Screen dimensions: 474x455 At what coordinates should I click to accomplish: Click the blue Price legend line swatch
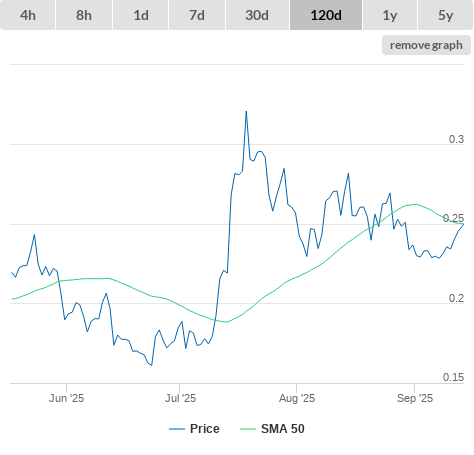tap(177, 429)
